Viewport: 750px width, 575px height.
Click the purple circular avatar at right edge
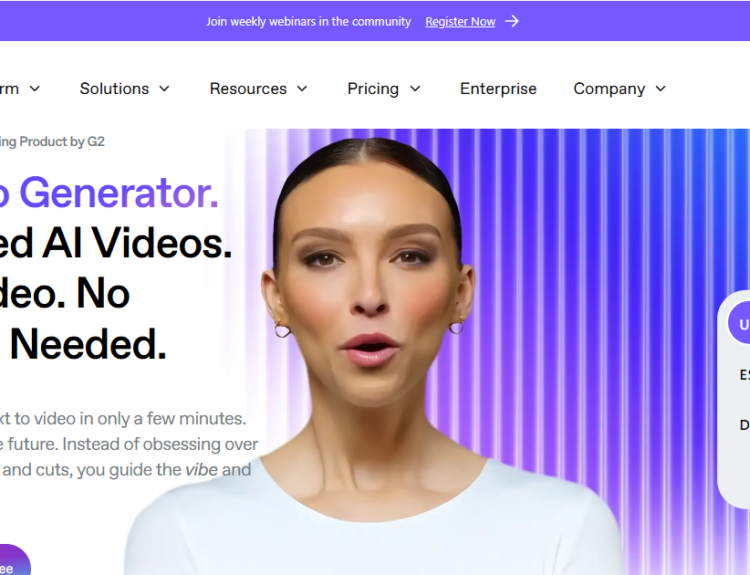(739, 323)
